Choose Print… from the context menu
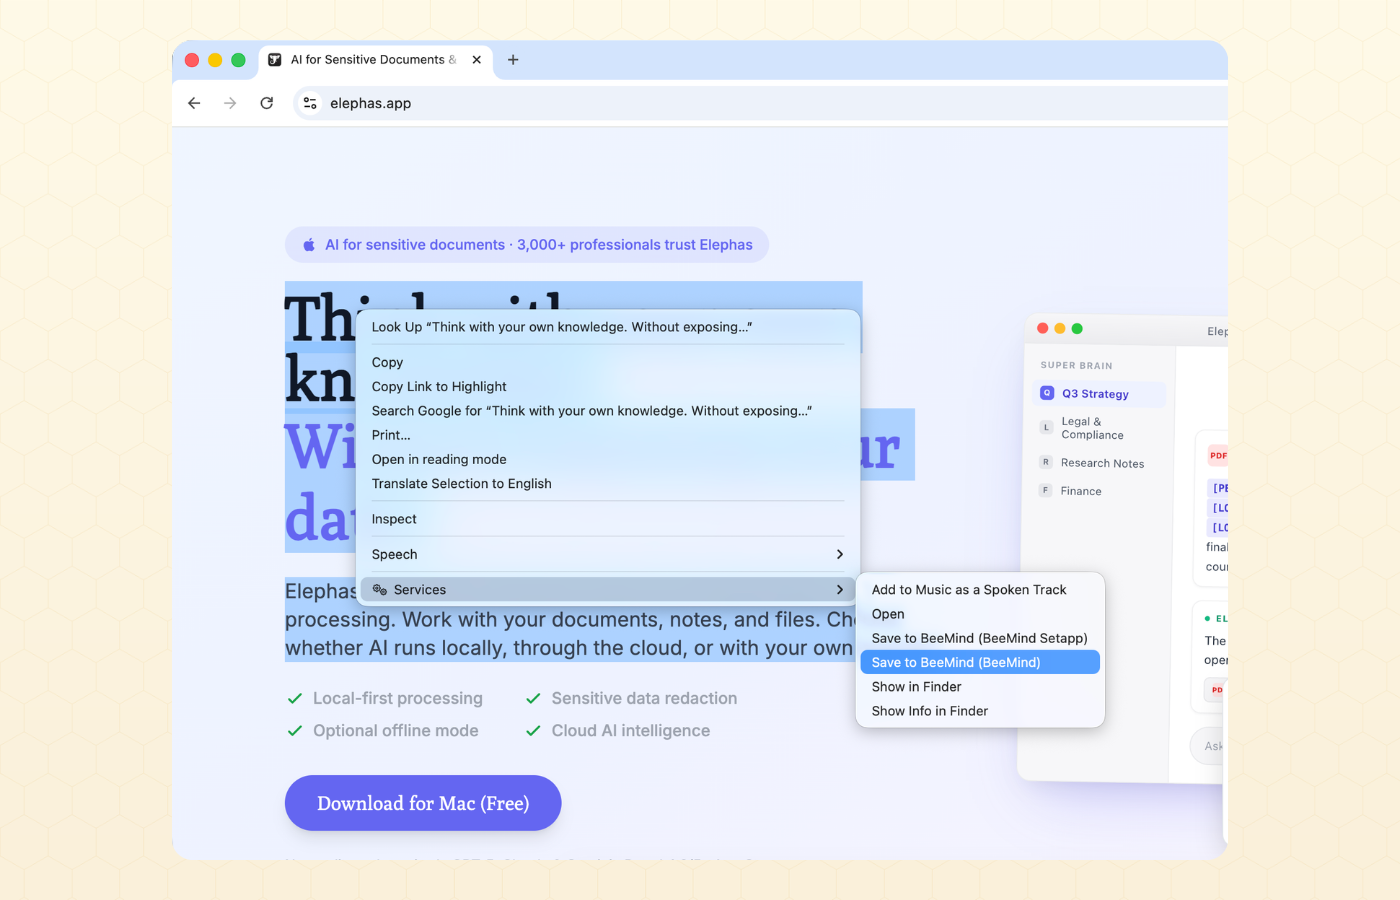This screenshot has width=1400, height=900. (608, 435)
